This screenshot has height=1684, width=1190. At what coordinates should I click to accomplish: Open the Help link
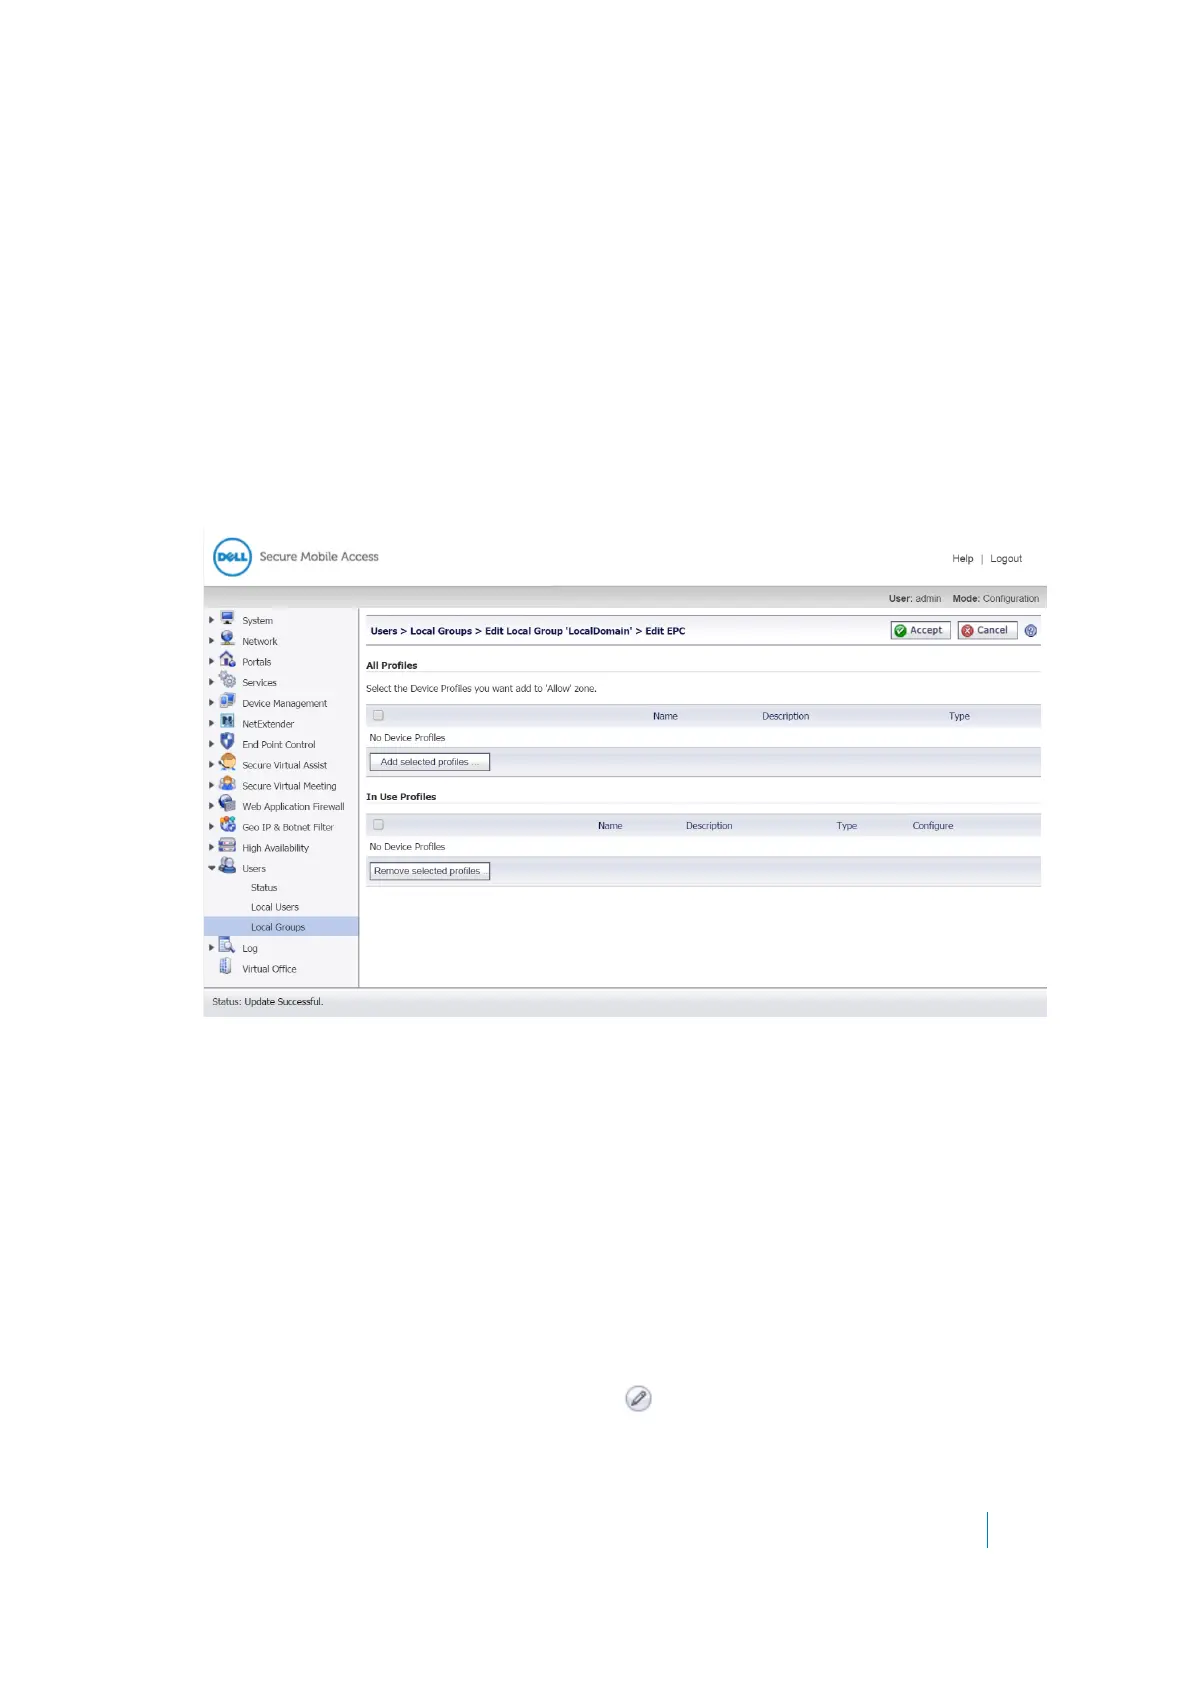pyautogui.click(x=963, y=559)
